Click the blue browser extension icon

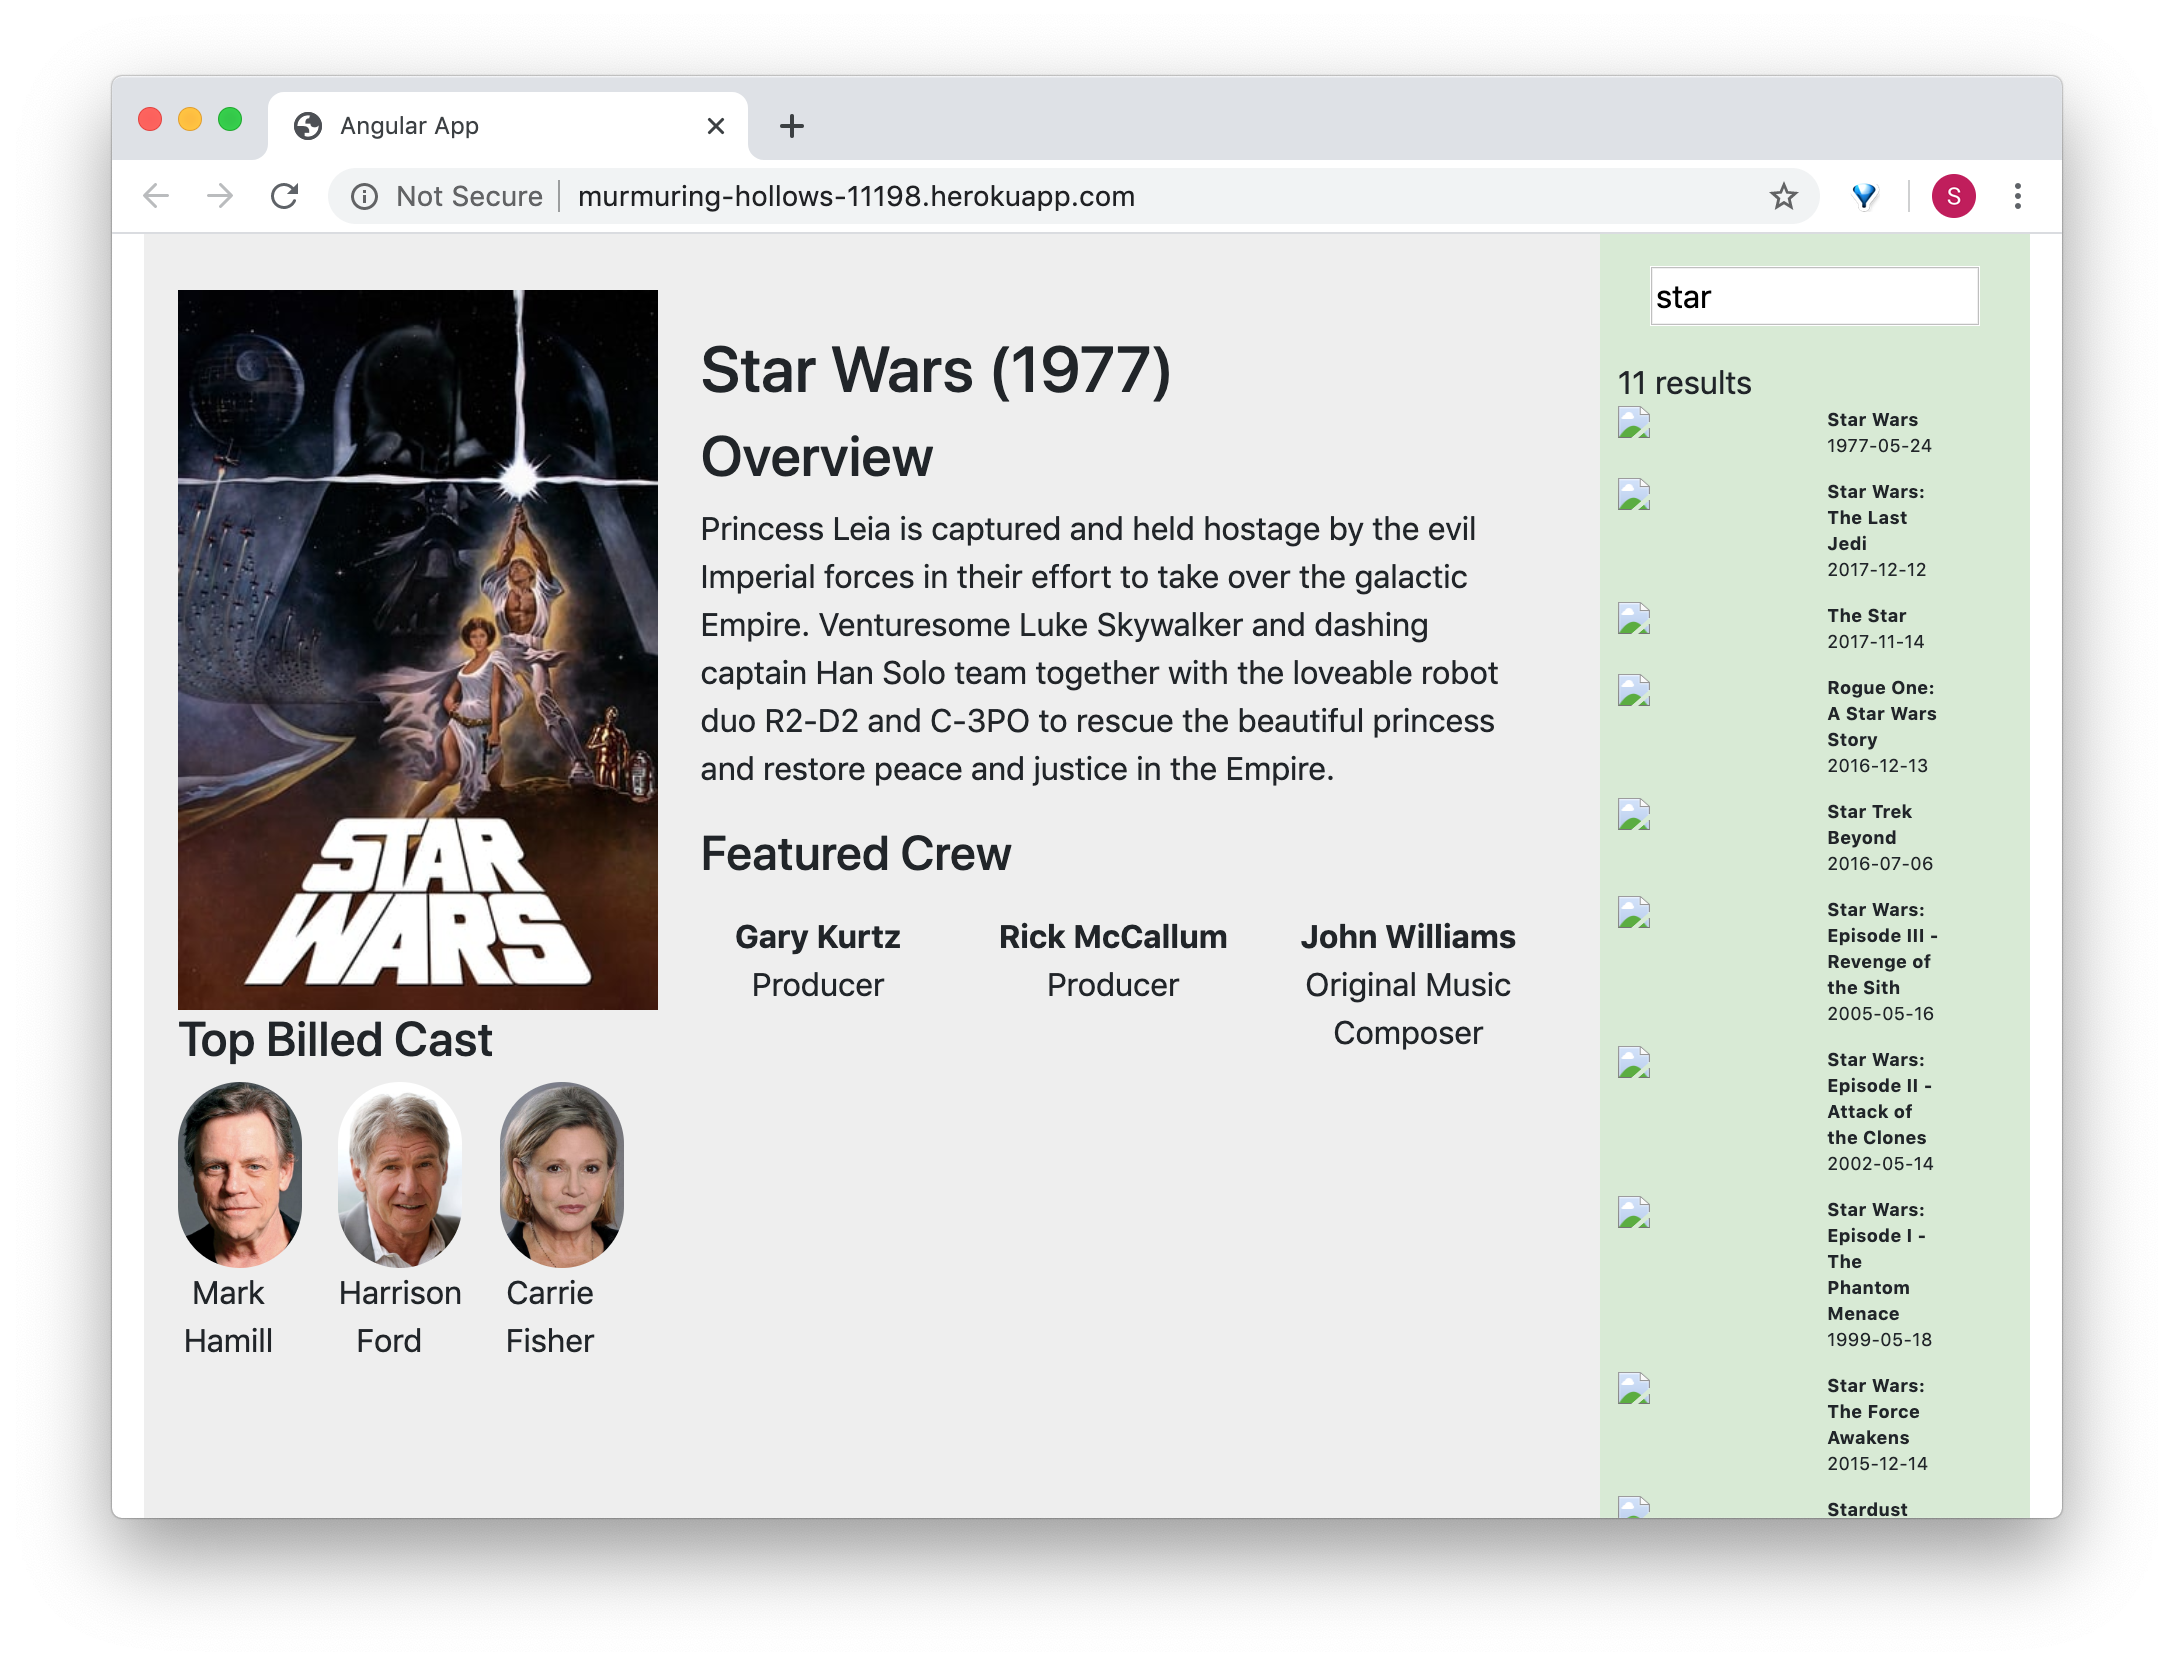click(x=1864, y=196)
